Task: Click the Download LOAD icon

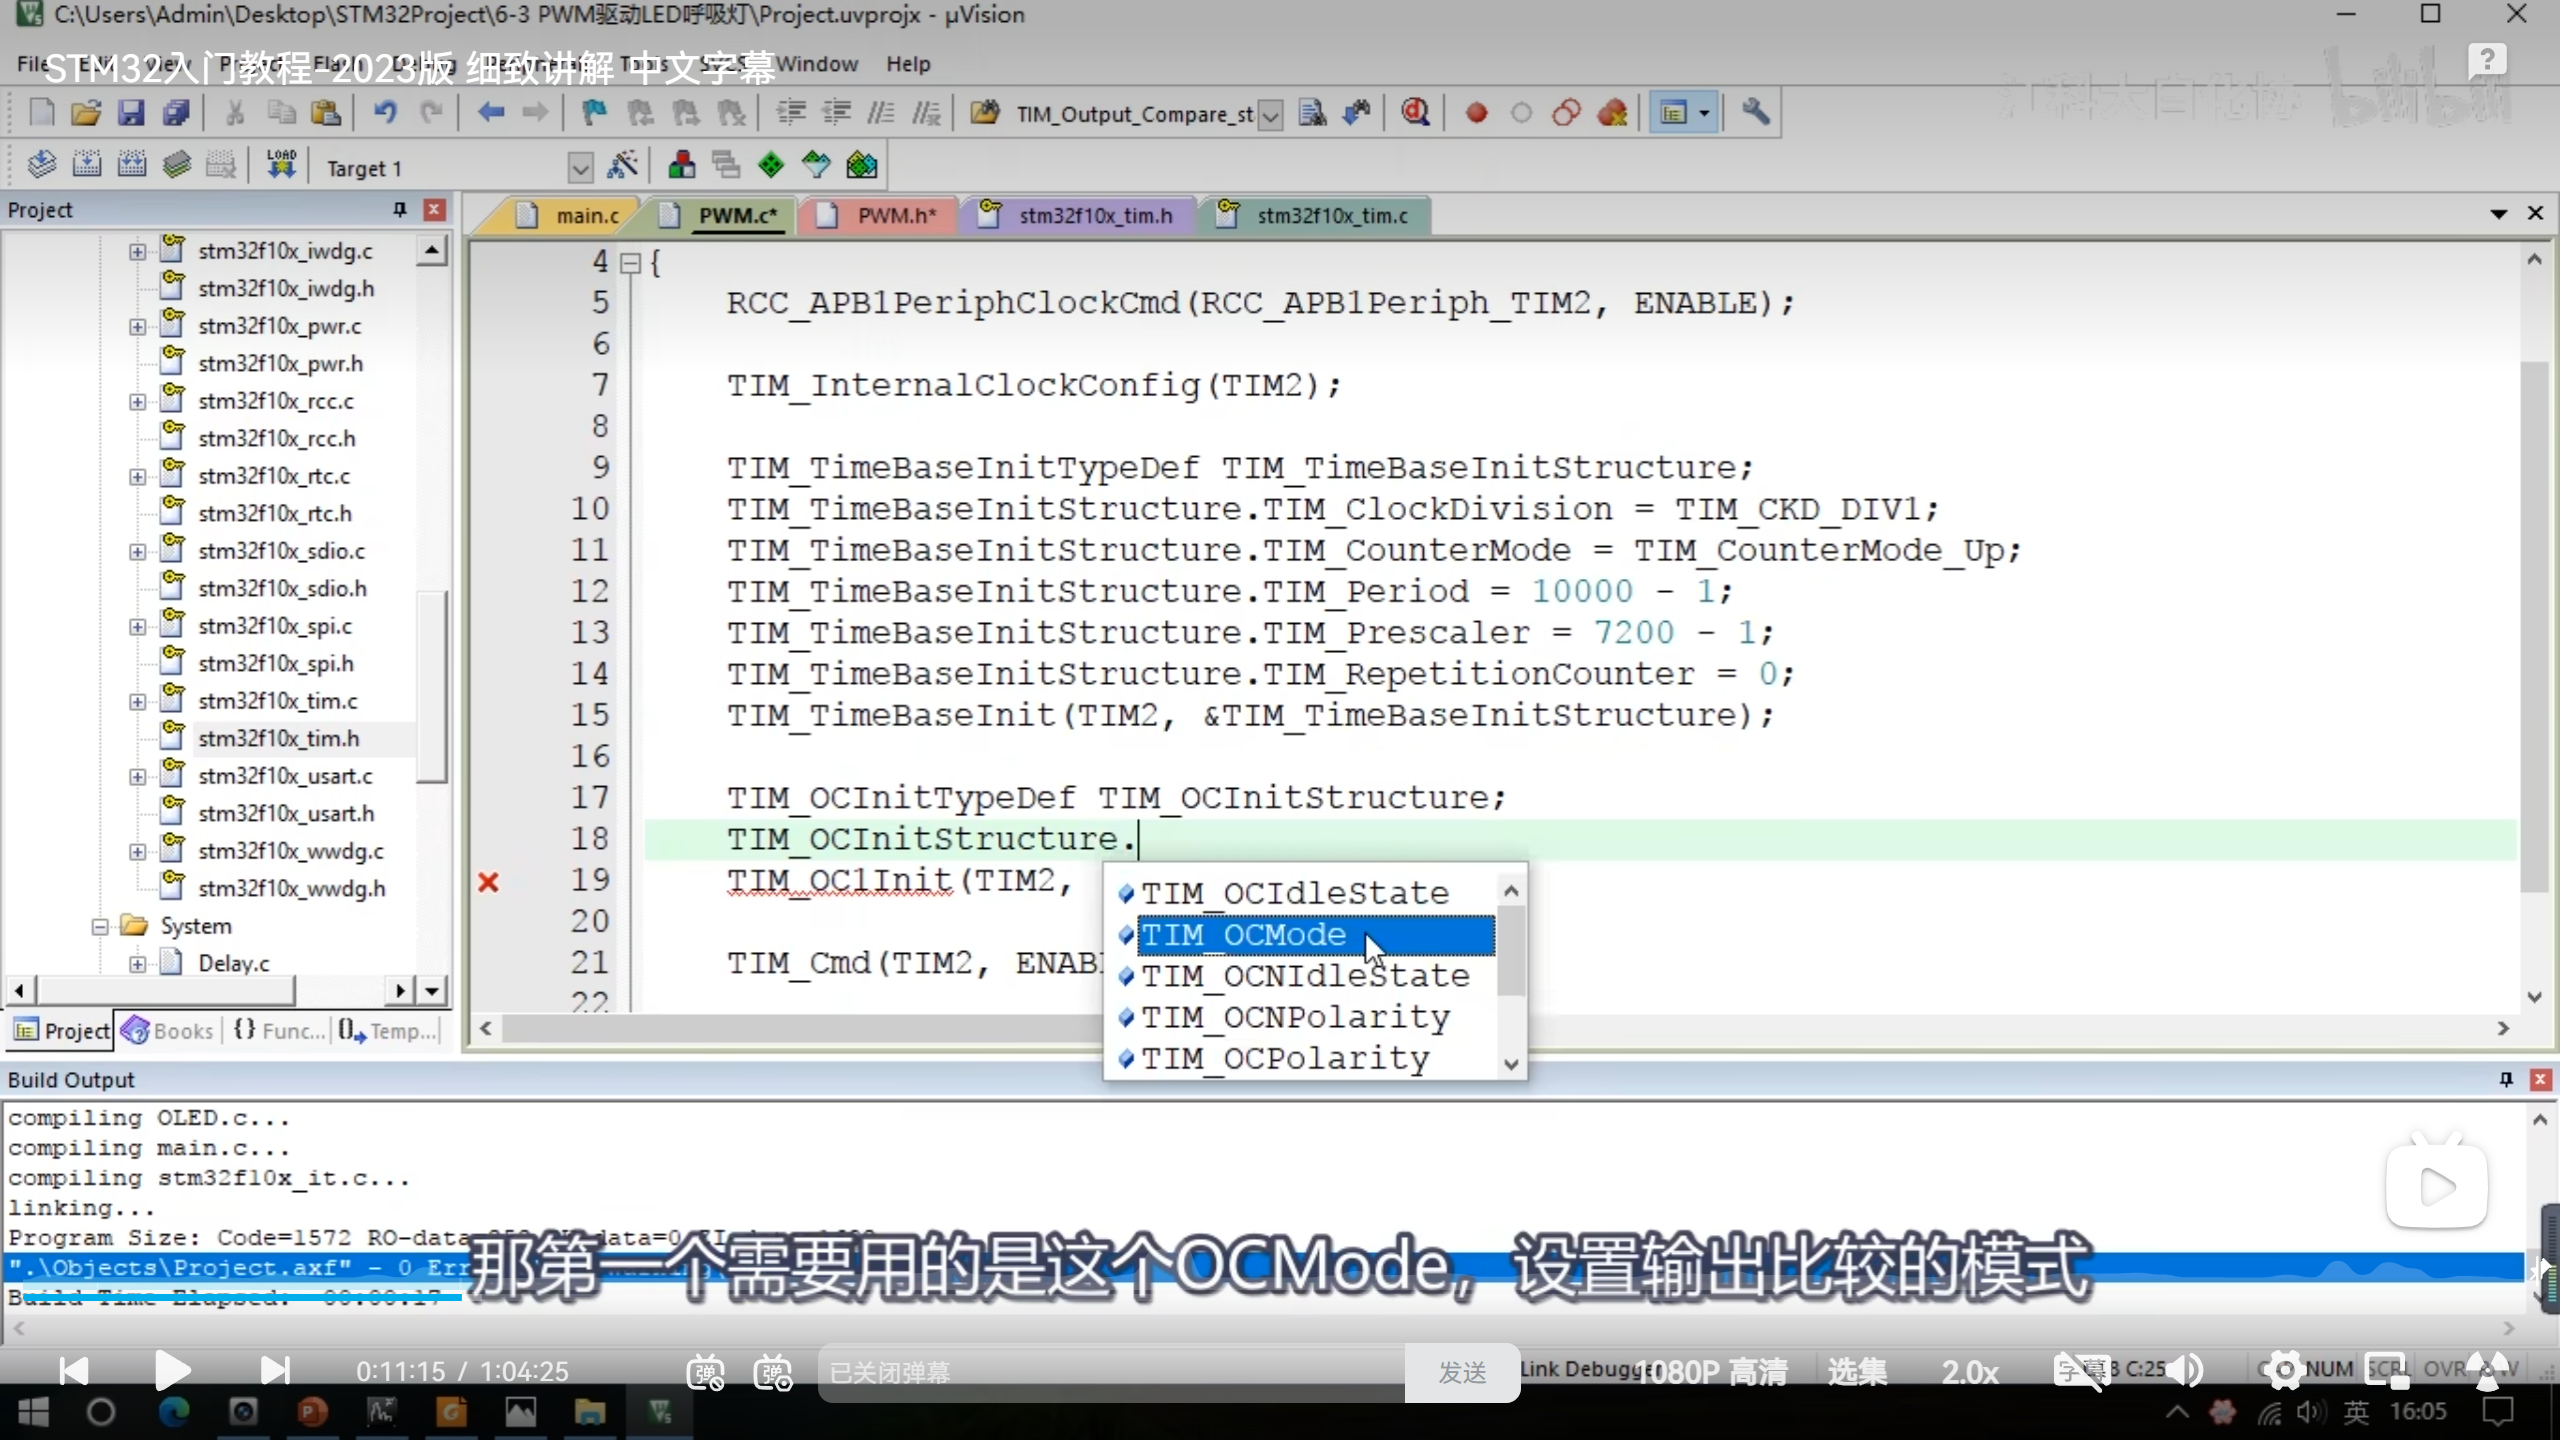Action: [x=281, y=165]
